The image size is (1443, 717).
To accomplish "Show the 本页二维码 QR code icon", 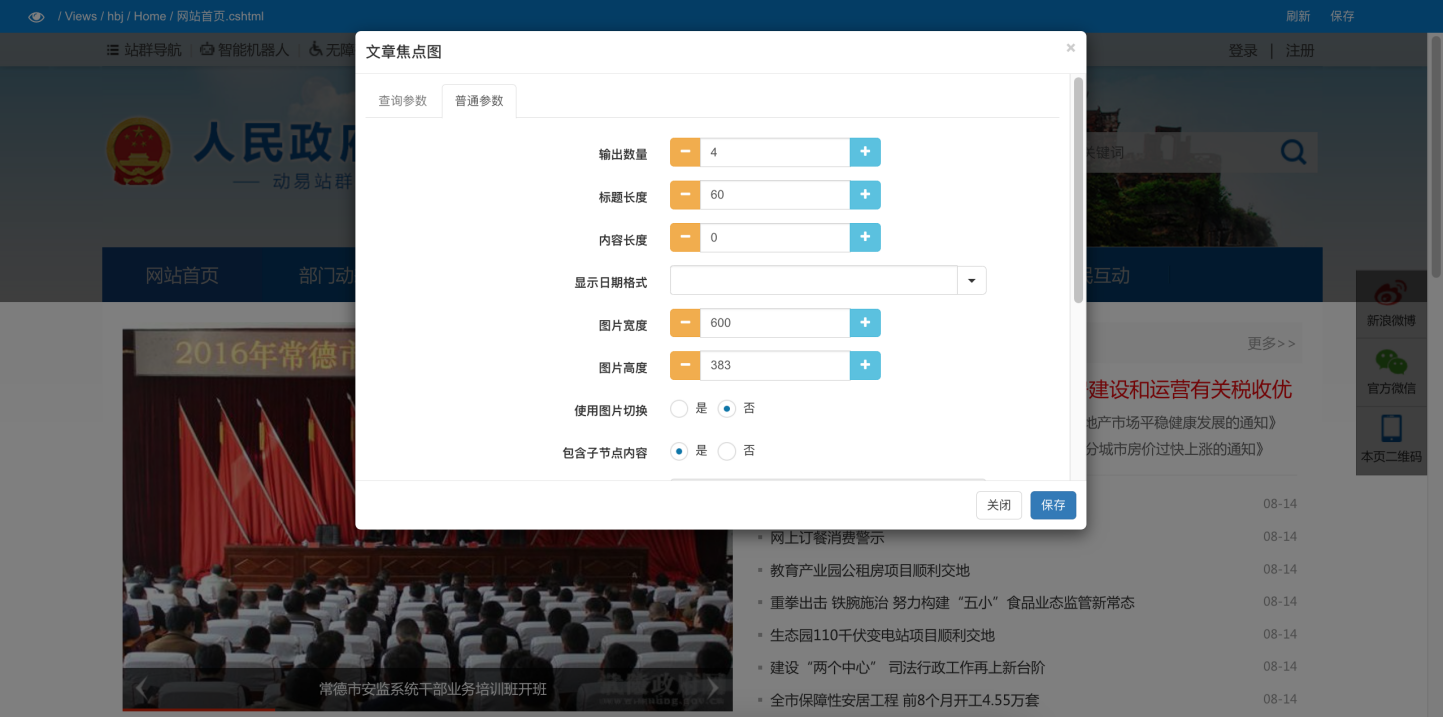I will [x=1391, y=430].
